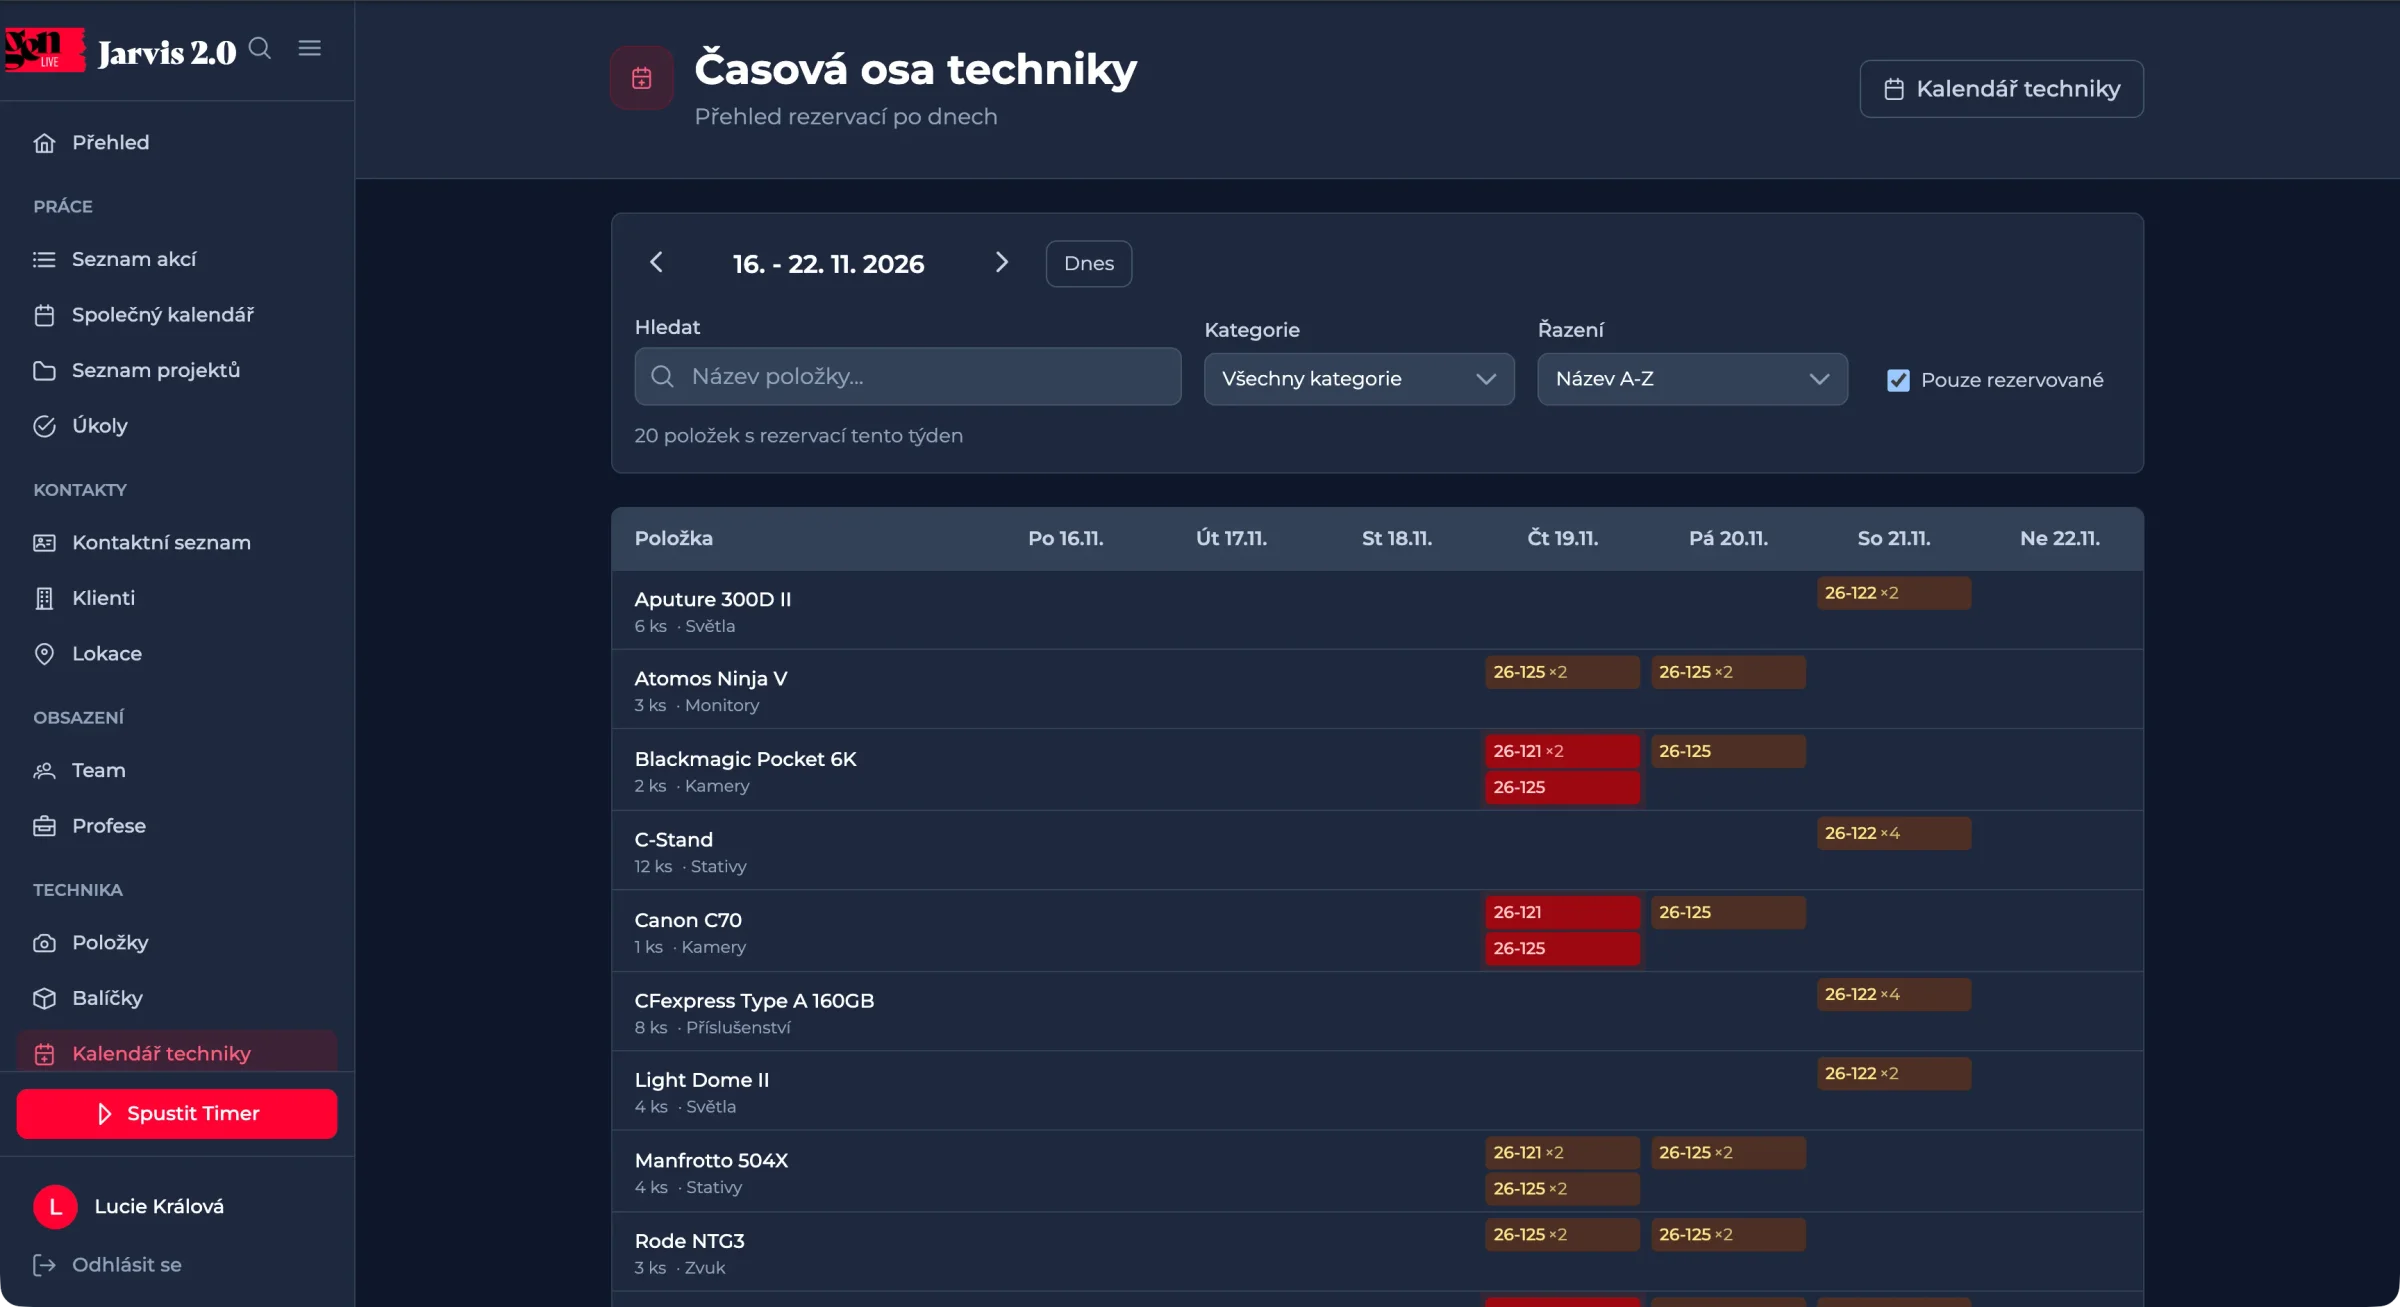2400x1307 pixels.
Task: Click Friday 26-125 ×2 reservation for Rode NTG3
Action: [x=1728, y=1235]
